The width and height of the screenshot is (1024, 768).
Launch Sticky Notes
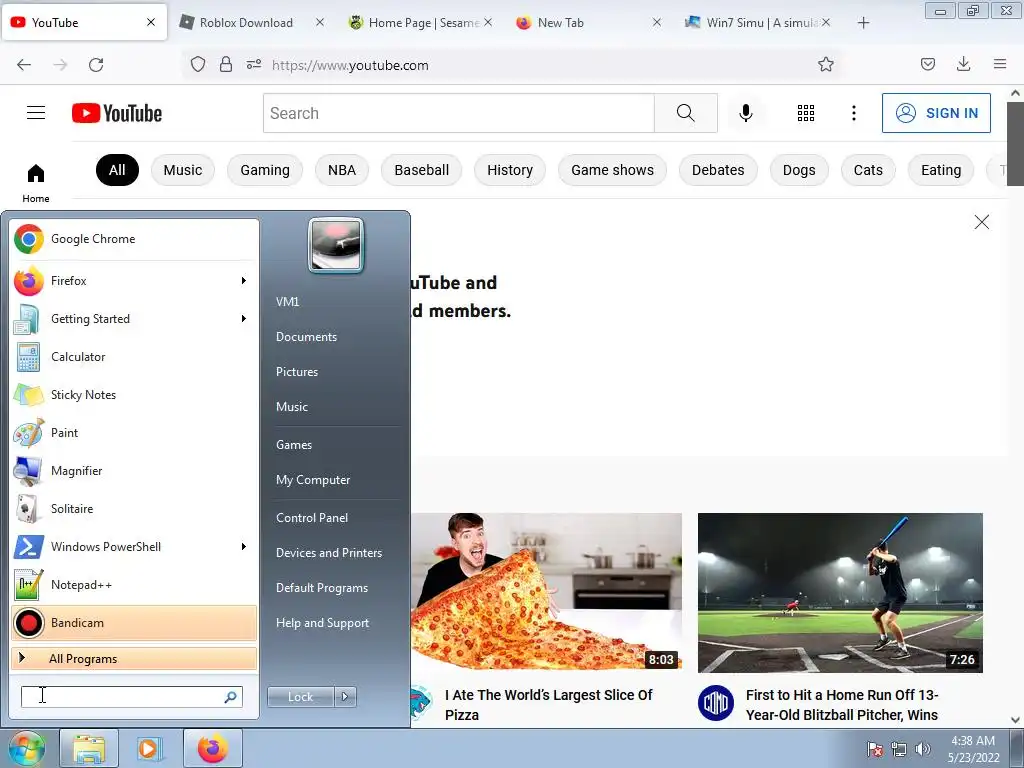coord(134,394)
